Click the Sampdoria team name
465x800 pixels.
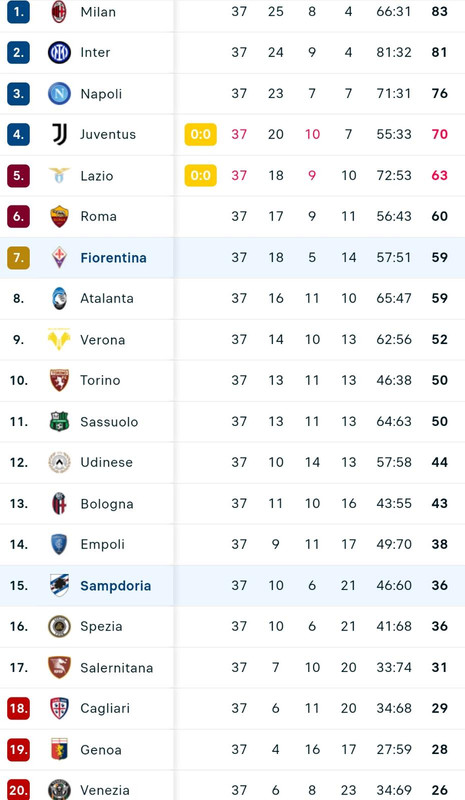pos(115,586)
